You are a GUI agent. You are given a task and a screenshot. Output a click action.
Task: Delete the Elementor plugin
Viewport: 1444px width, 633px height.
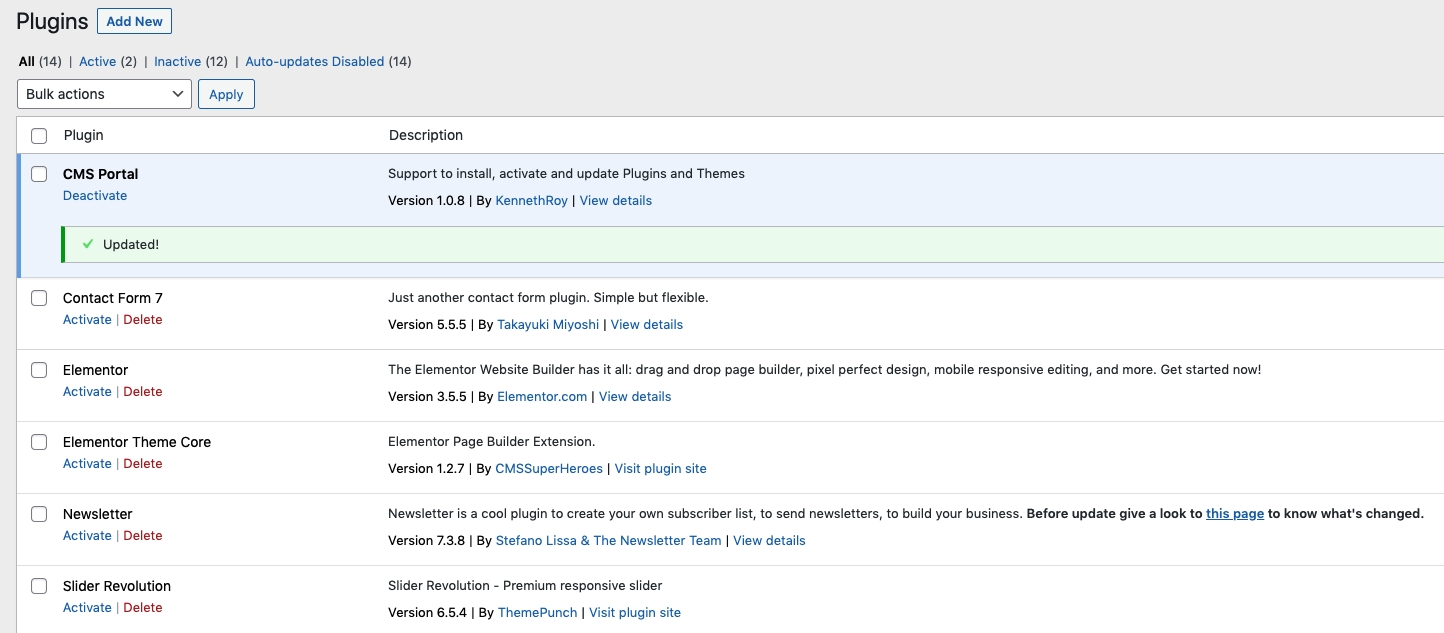pos(143,392)
